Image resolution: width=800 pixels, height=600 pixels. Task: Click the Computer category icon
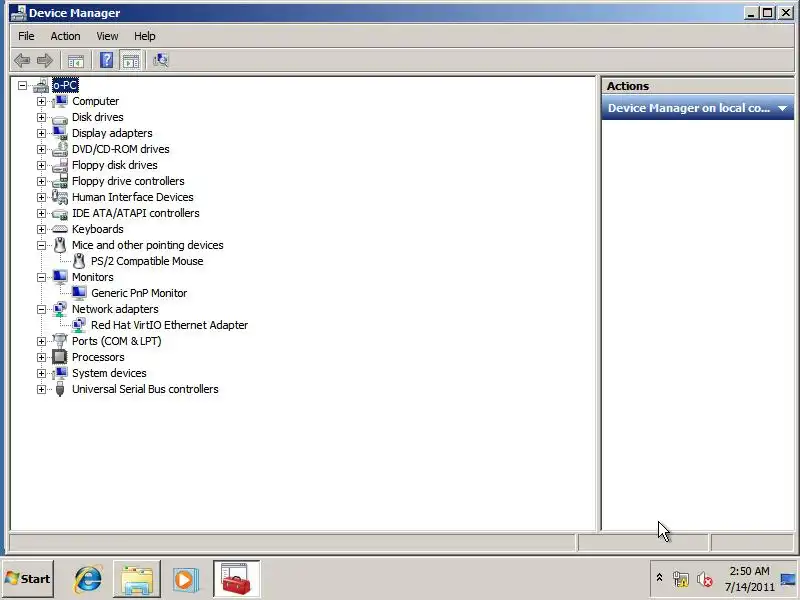point(60,101)
